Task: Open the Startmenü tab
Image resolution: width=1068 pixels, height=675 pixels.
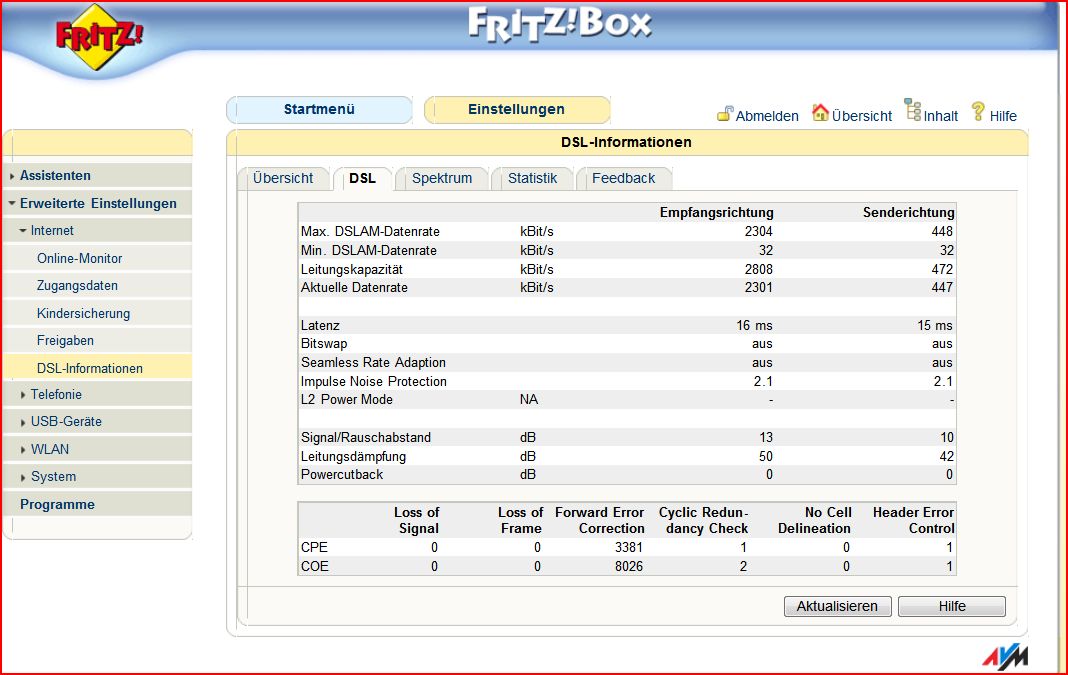Action: (x=319, y=109)
